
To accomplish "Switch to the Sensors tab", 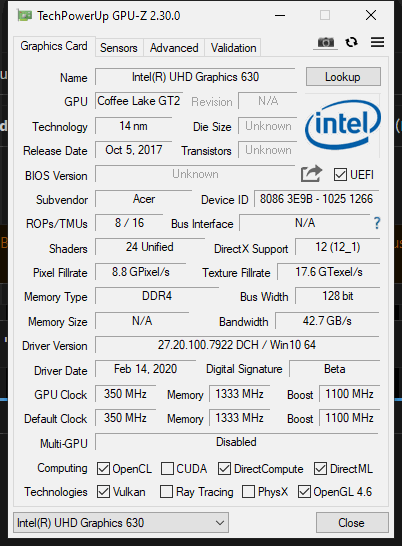I will coord(118,48).
